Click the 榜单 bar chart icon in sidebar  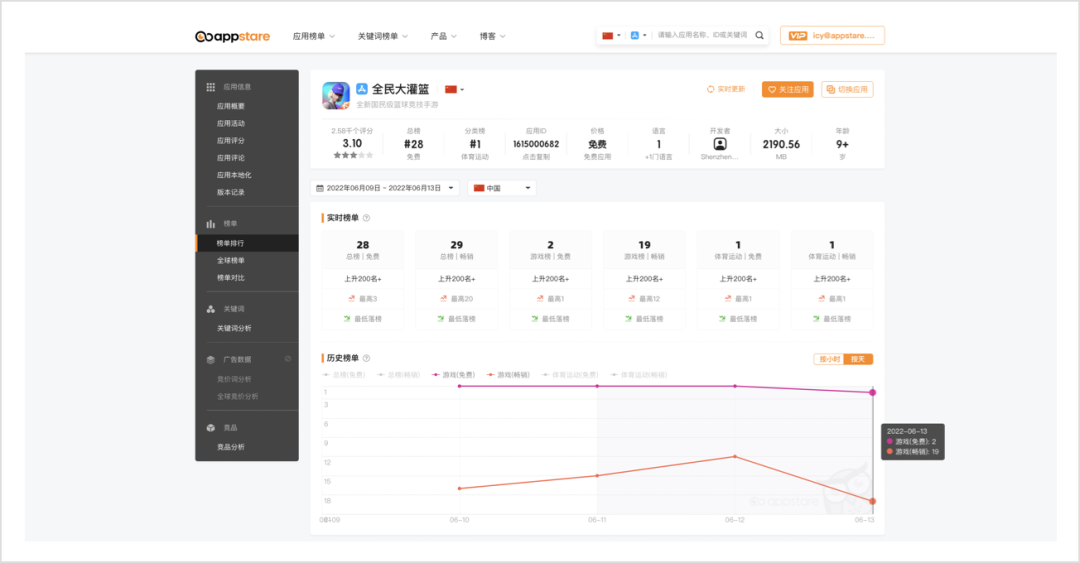211,224
